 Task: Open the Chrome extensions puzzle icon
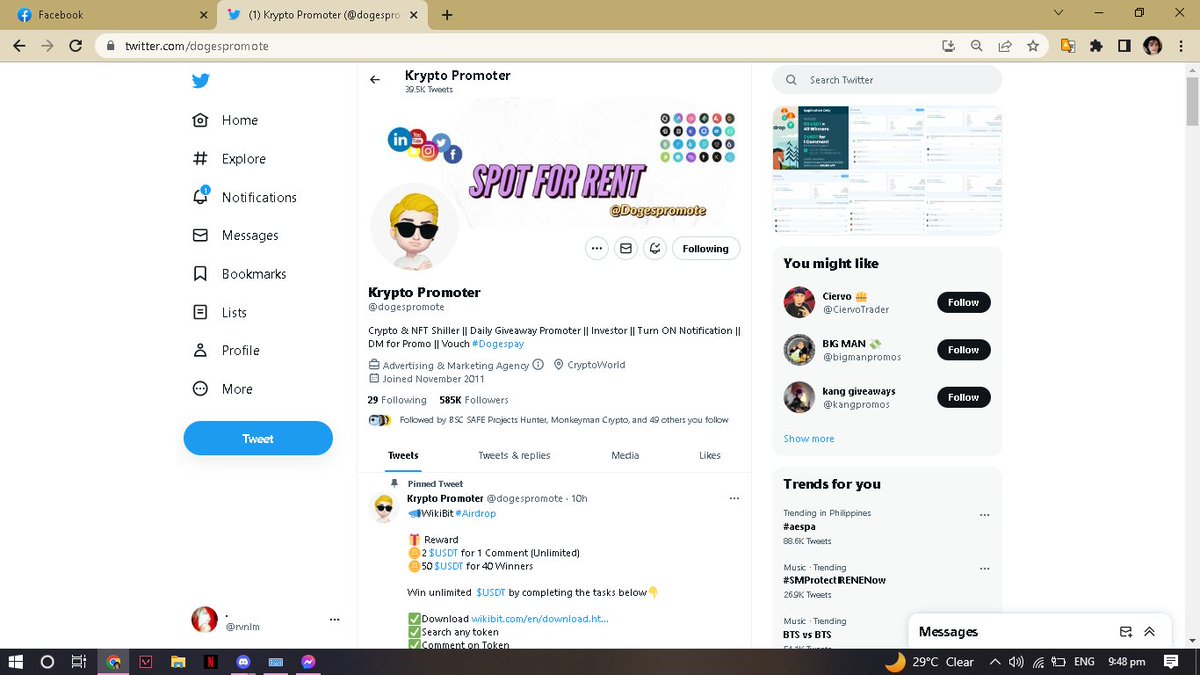(x=1096, y=46)
